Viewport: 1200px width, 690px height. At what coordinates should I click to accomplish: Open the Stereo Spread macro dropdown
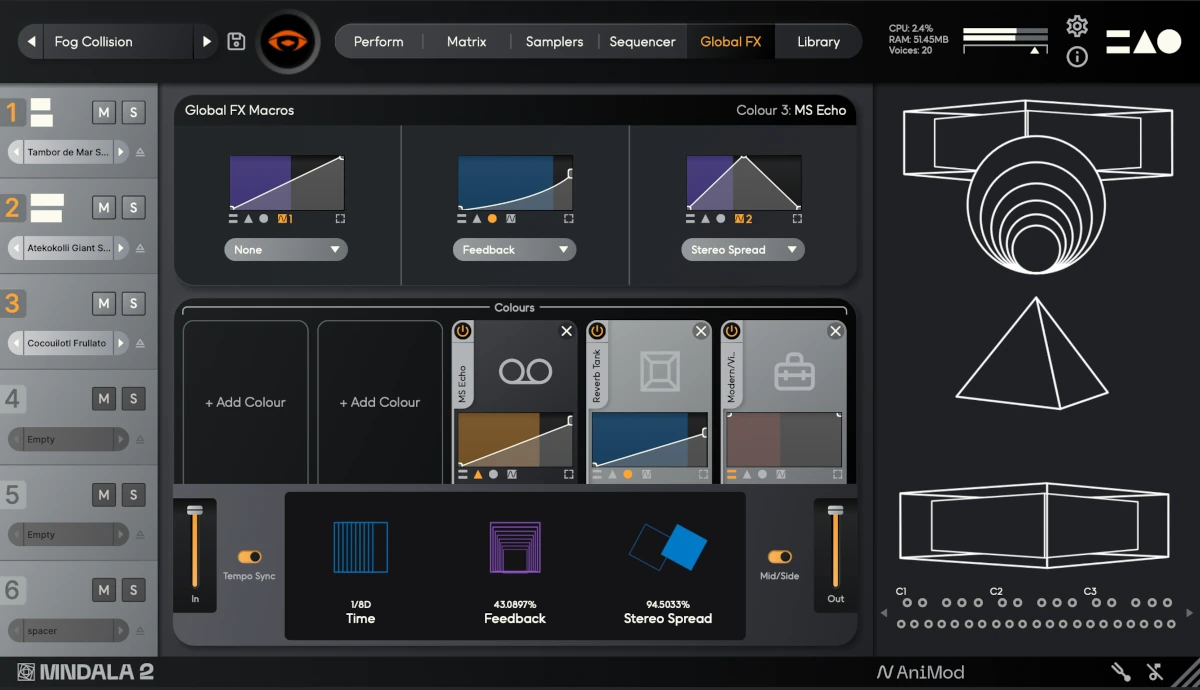(743, 249)
